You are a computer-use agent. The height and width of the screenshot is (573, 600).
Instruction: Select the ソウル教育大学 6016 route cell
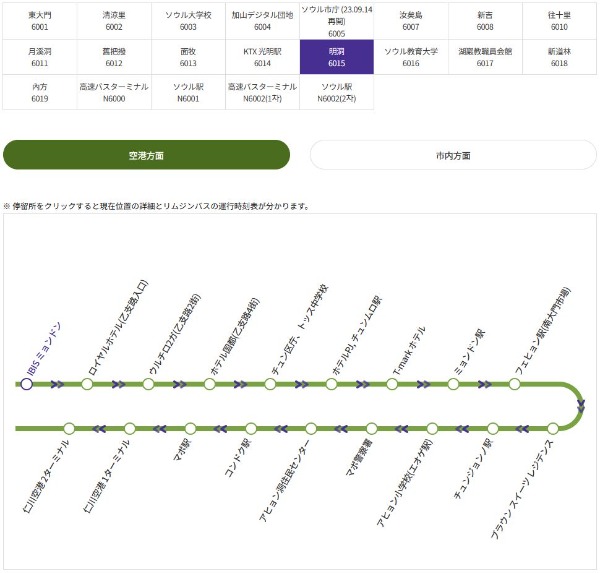pyautogui.click(x=411, y=56)
